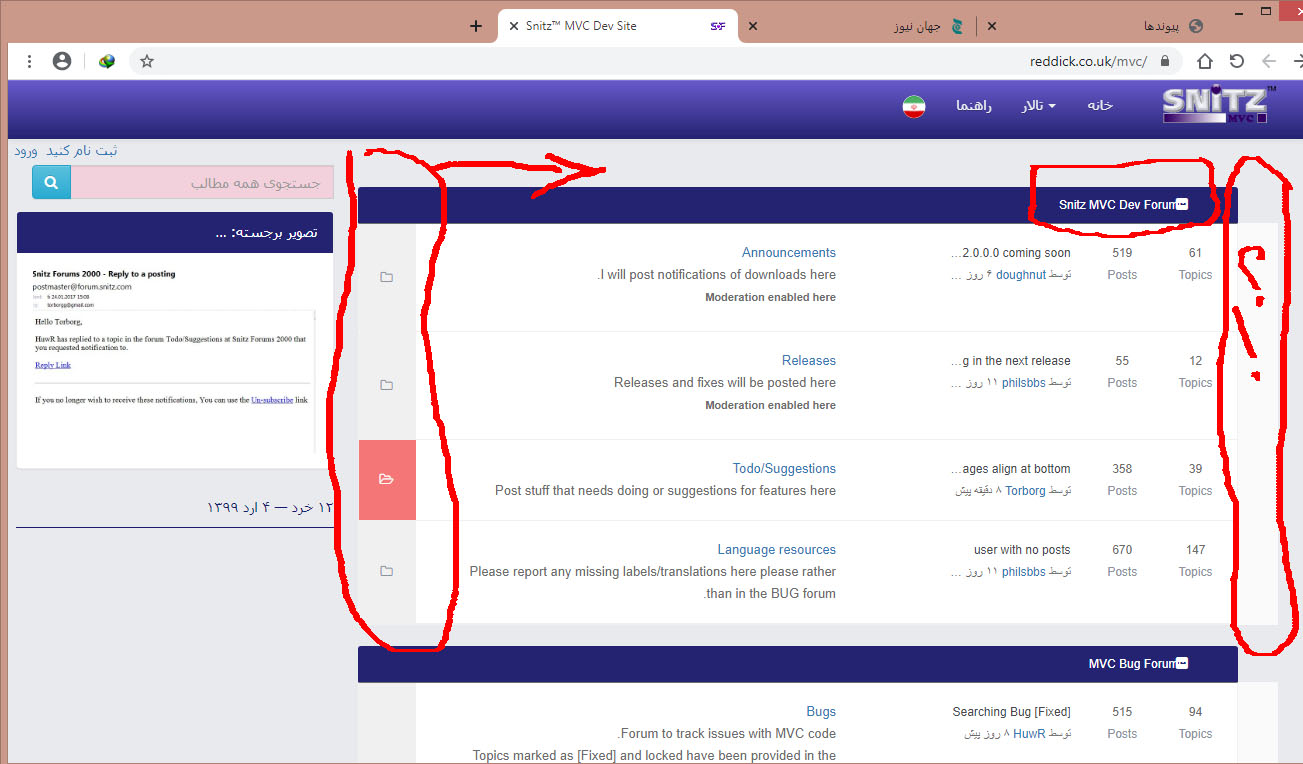Image resolution: width=1303 pixels, height=764 pixels.
Task: Open the featured image email thumbnail
Action: [x=174, y=364]
